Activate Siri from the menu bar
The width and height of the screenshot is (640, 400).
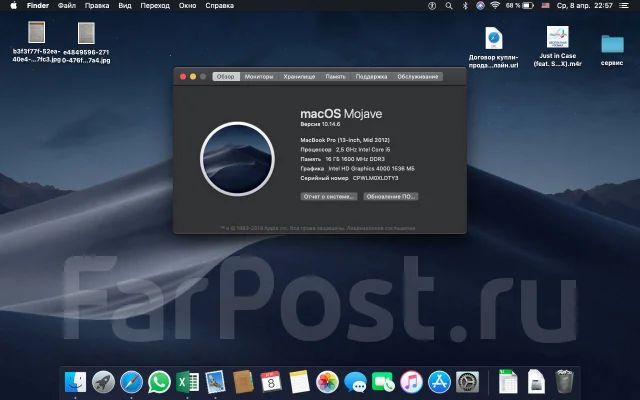tap(480, 6)
